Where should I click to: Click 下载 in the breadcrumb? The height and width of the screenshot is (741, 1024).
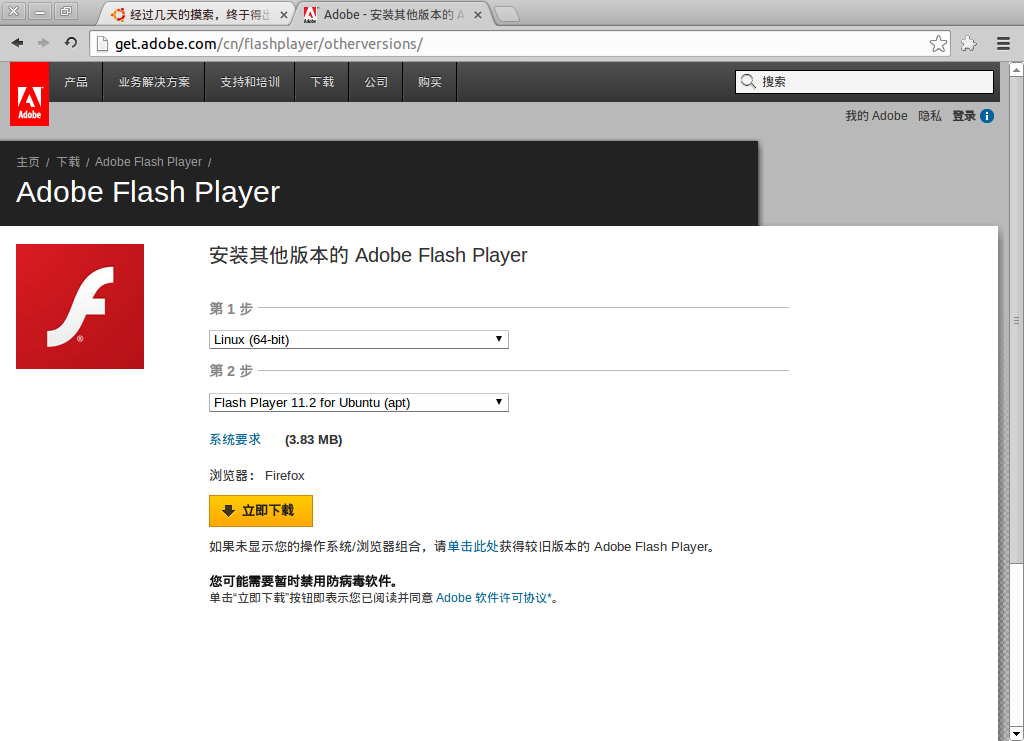click(68, 162)
